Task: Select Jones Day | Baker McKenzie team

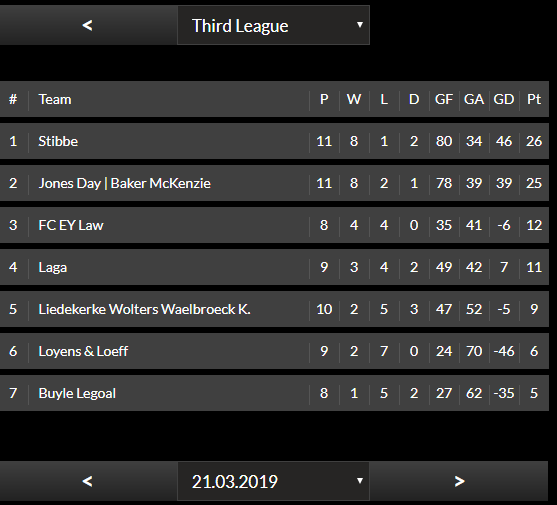Action: click(x=124, y=183)
